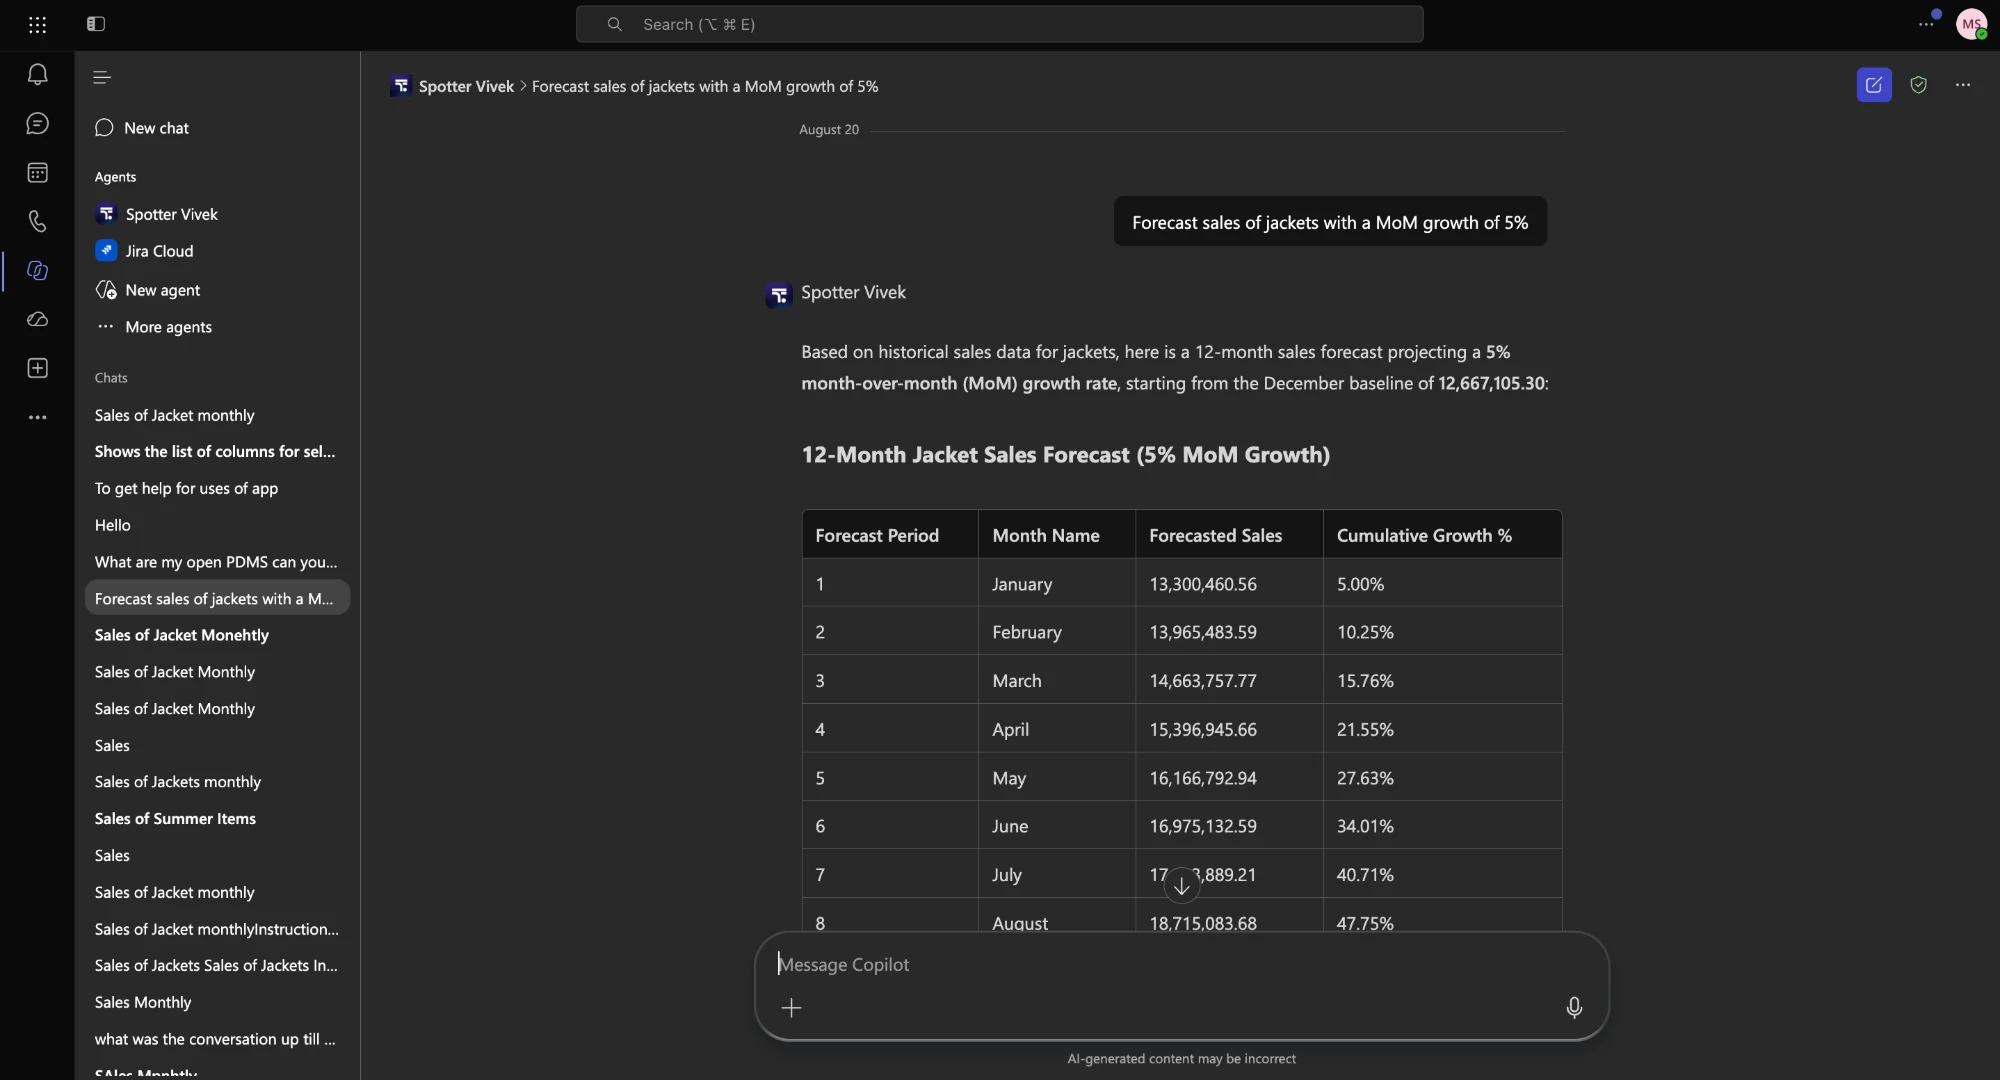The width and height of the screenshot is (2000, 1080).
Task: Toggle the sidebar panel icon in title bar
Action: (x=96, y=24)
